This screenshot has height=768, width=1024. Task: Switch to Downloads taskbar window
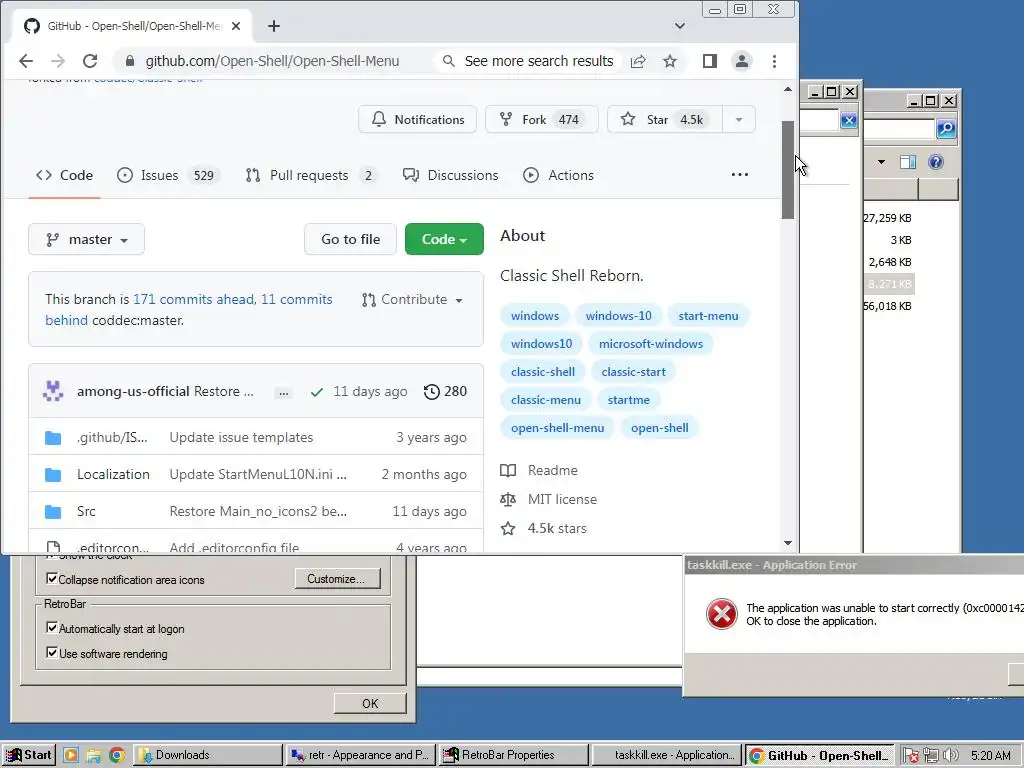coord(208,755)
